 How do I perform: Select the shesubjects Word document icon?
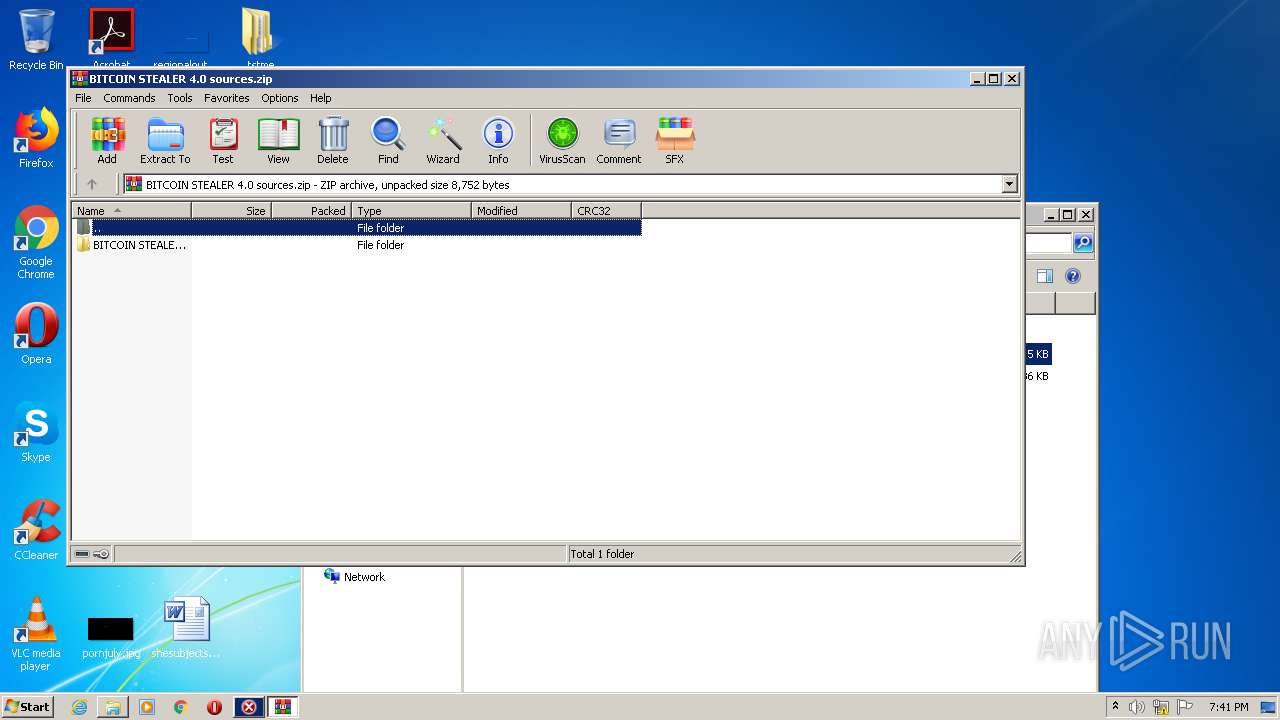187,628
